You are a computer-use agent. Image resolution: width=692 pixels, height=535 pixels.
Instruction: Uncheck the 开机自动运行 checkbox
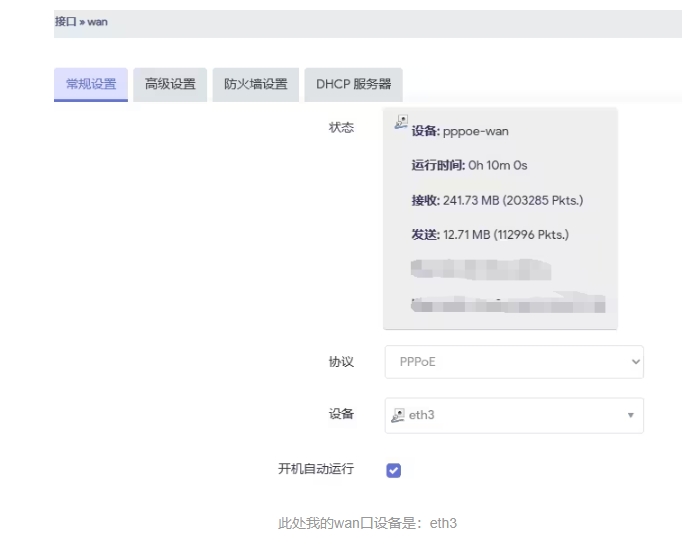click(x=394, y=470)
